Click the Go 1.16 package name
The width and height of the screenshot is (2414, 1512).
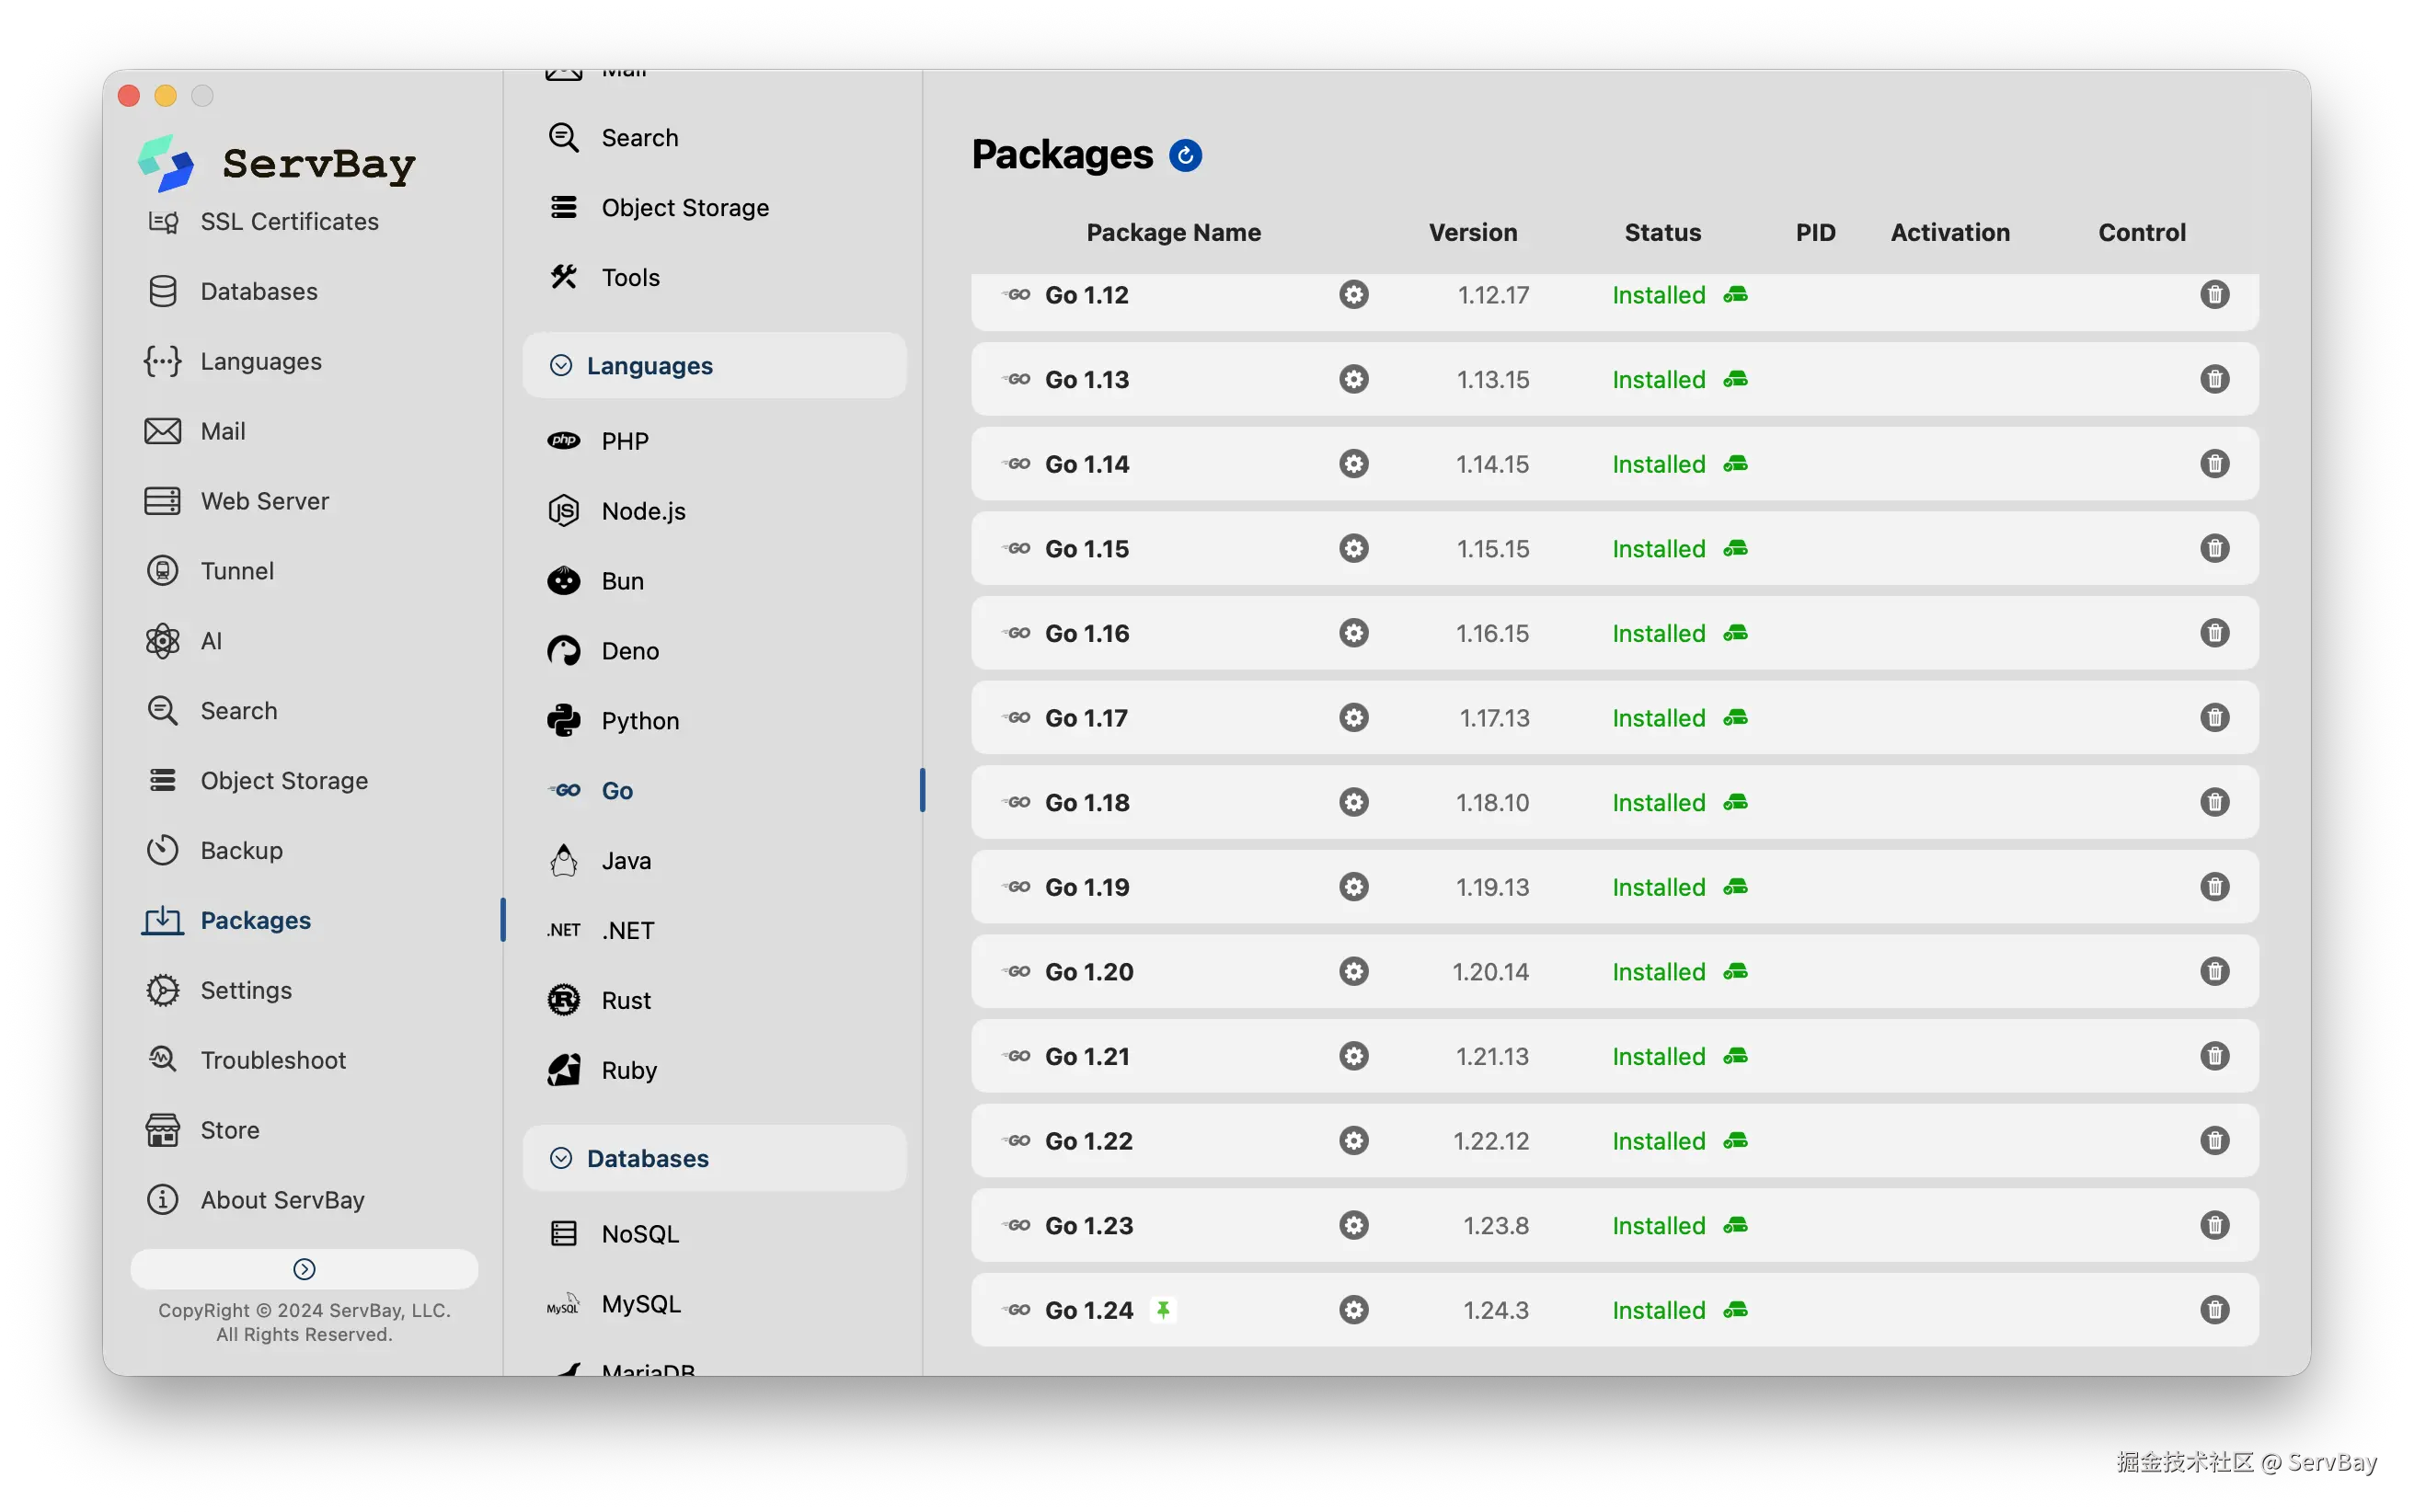1087,634
